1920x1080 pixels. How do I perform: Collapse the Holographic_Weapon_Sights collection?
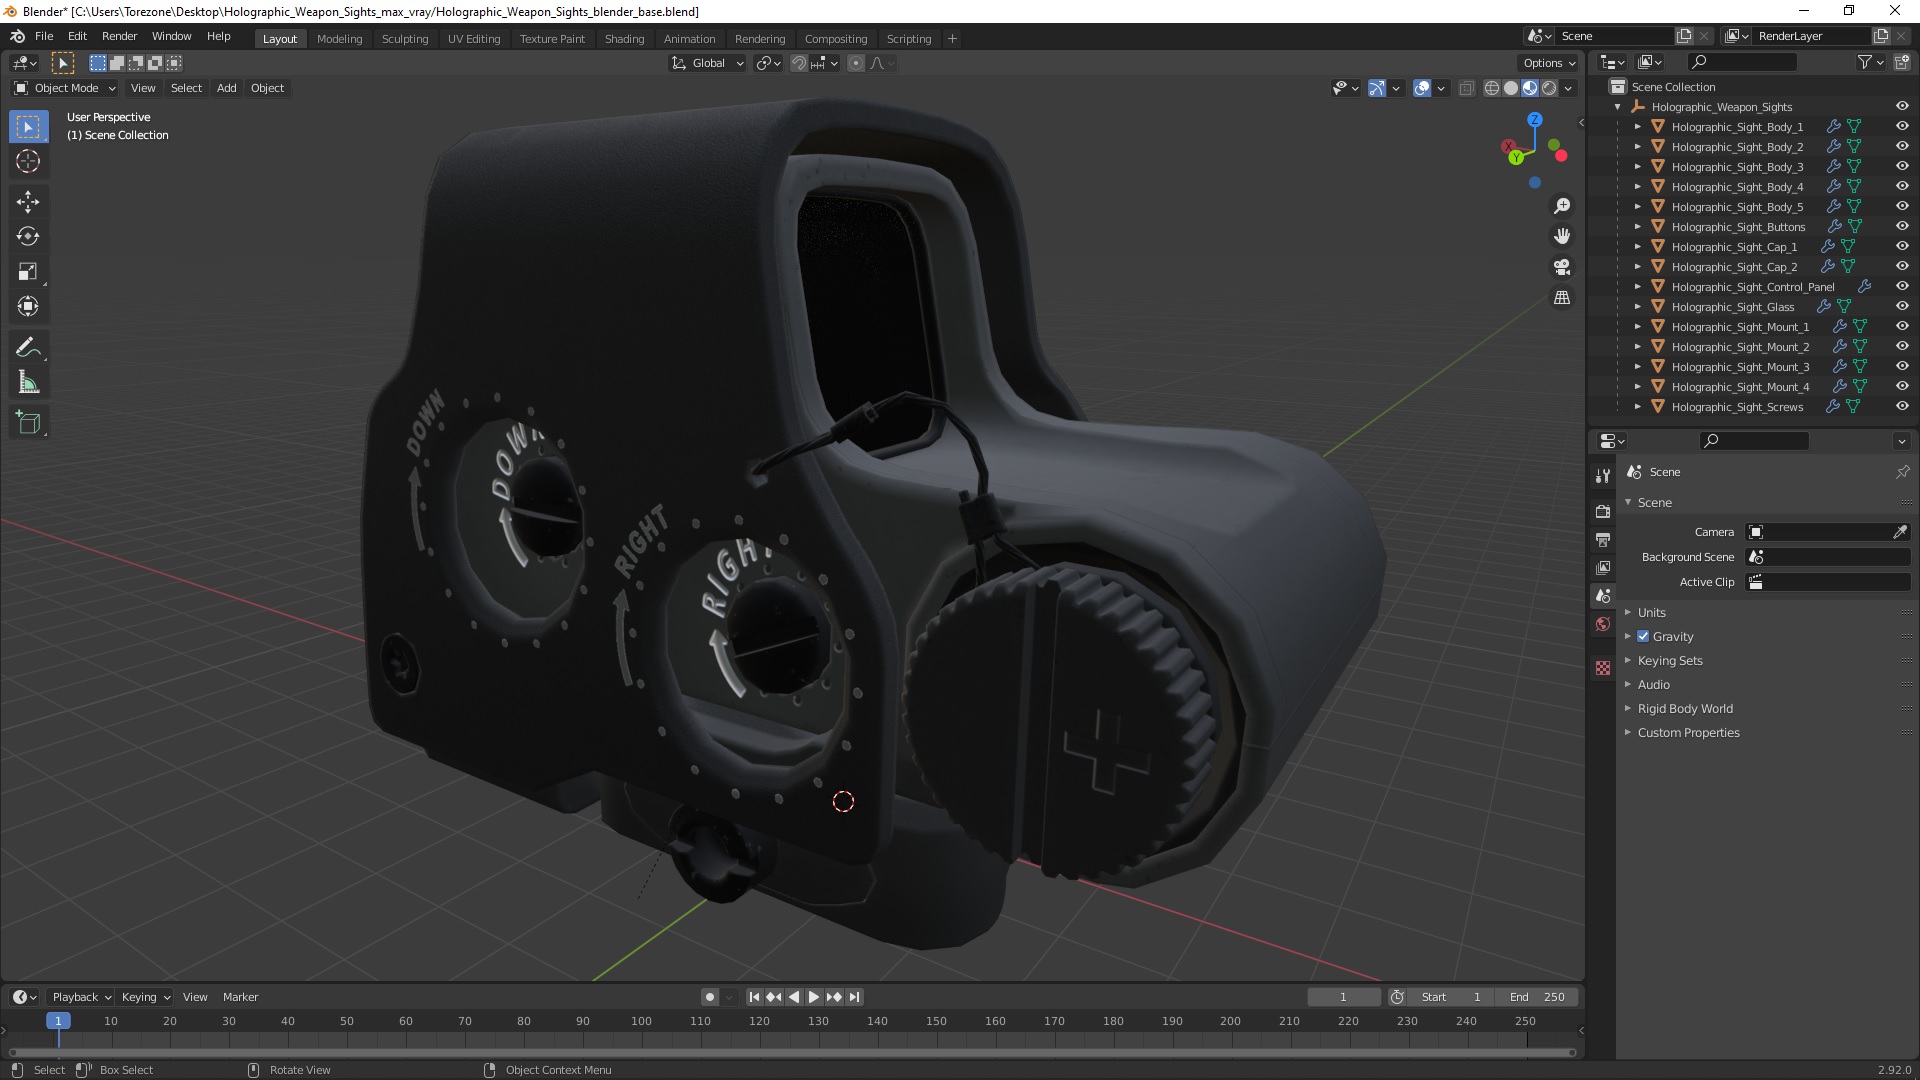pyautogui.click(x=1618, y=107)
